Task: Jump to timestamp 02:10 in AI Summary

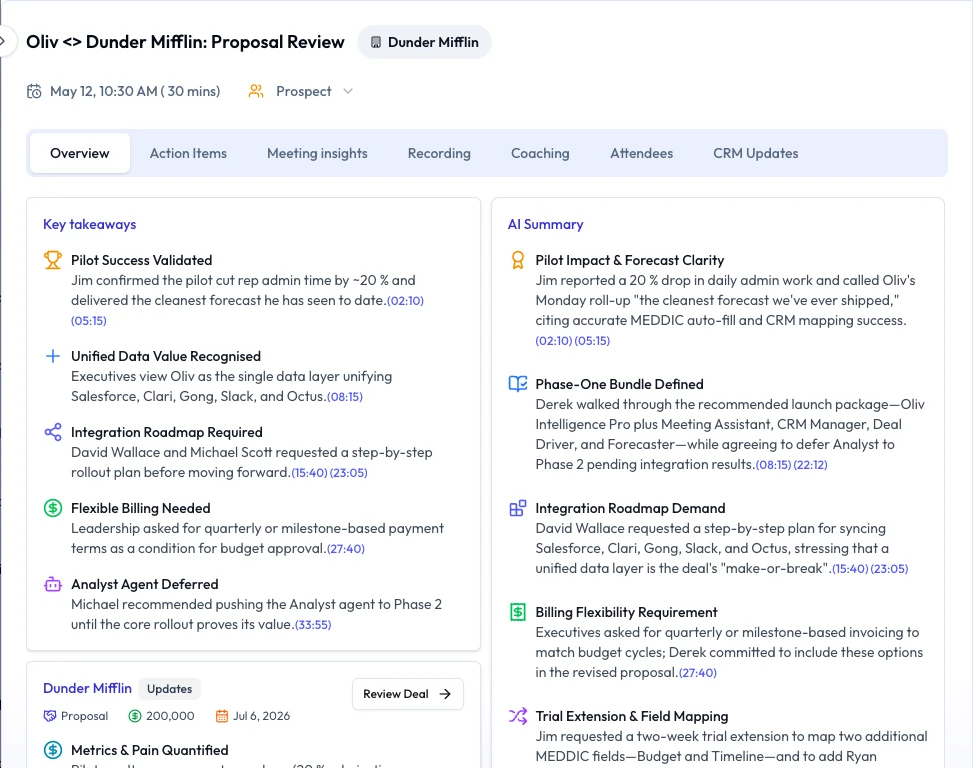Action: click(554, 341)
